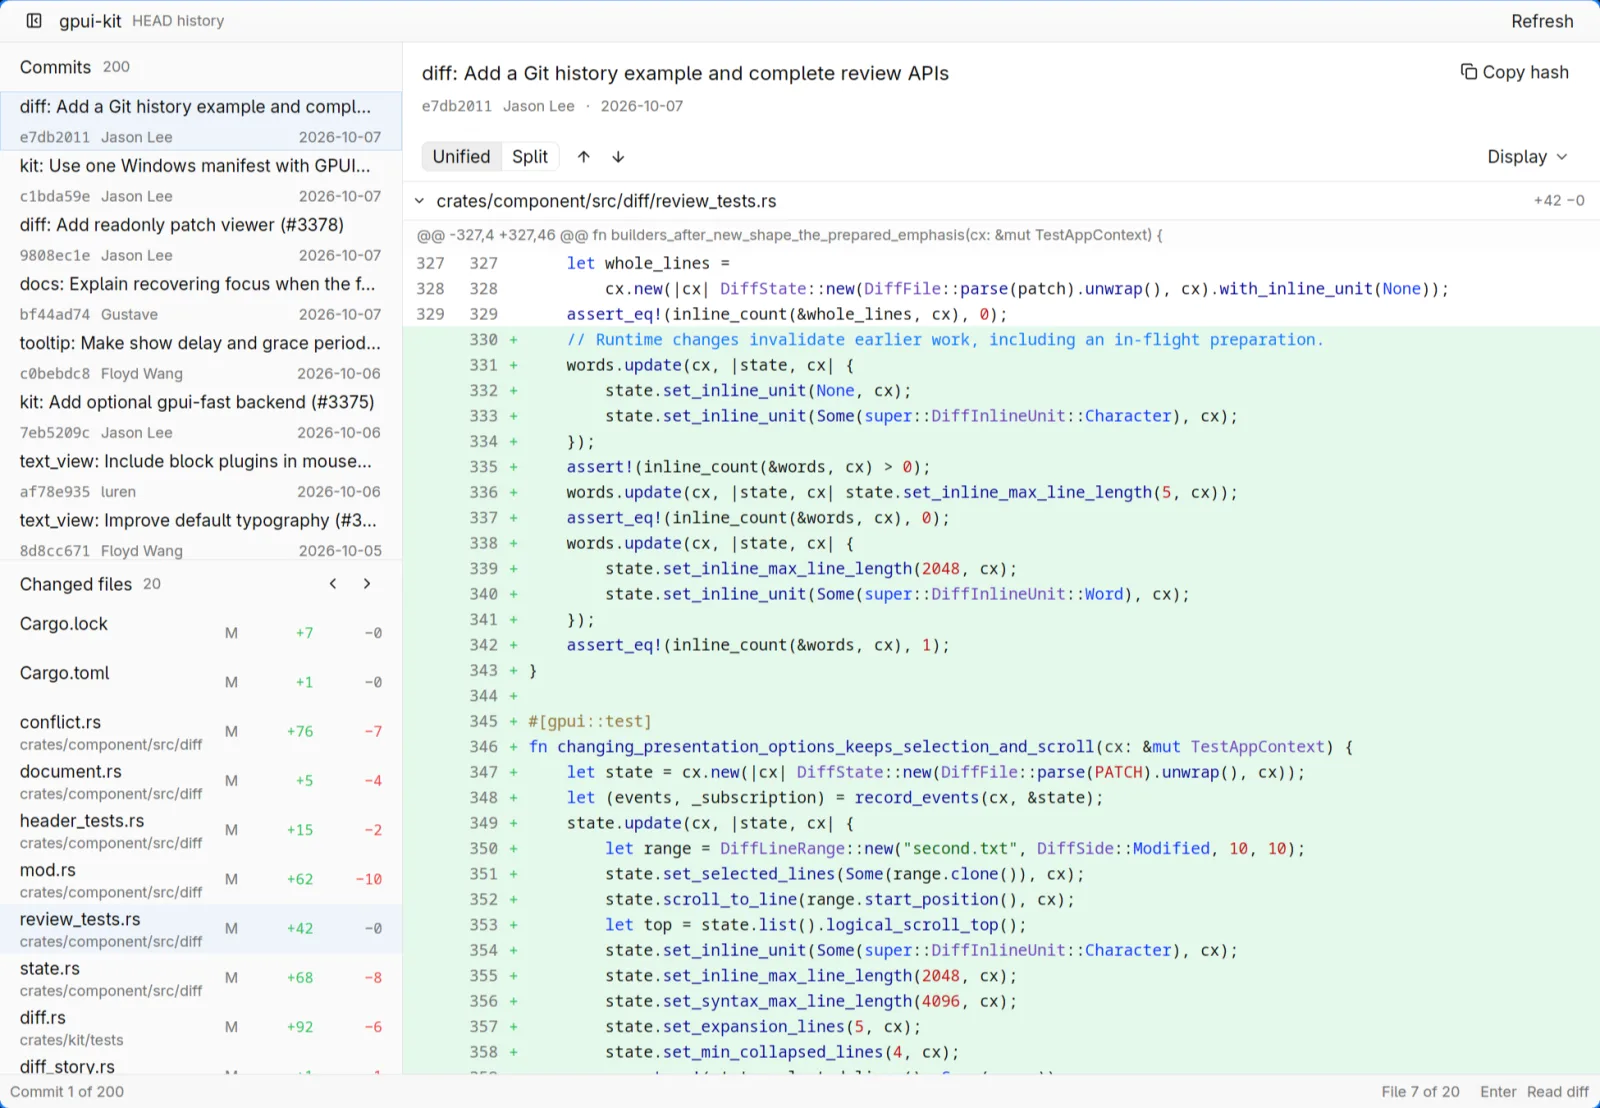Screen dimensions: 1600x1108
Task: Open changed file document.rs
Action: tap(201, 780)
